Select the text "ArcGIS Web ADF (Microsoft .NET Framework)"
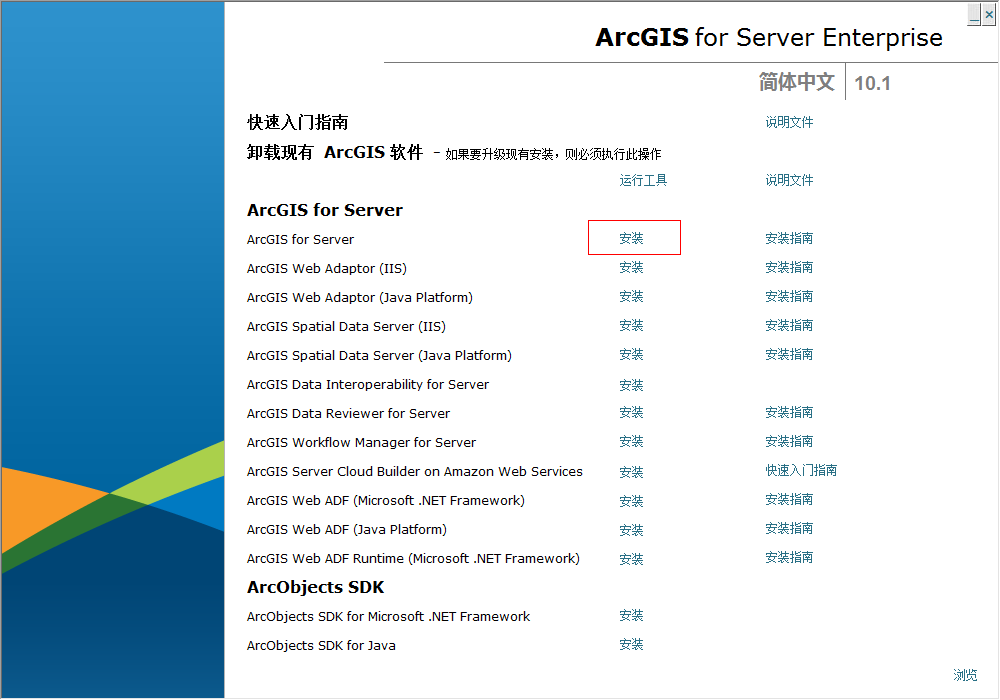 386,500
